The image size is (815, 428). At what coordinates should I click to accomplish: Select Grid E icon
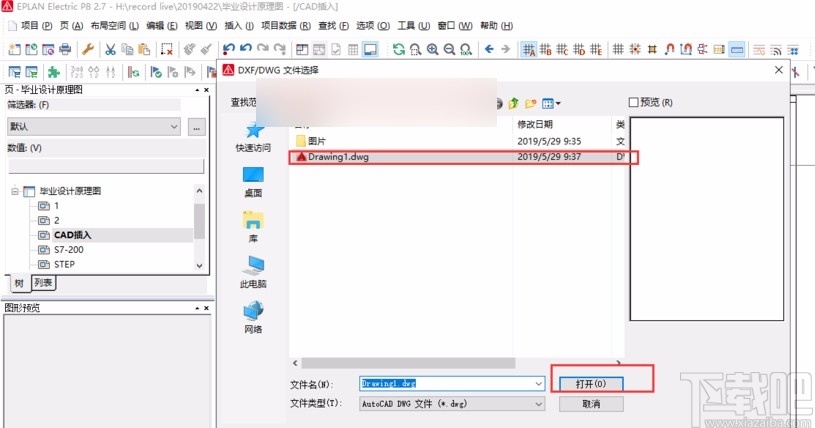(596, 49)
